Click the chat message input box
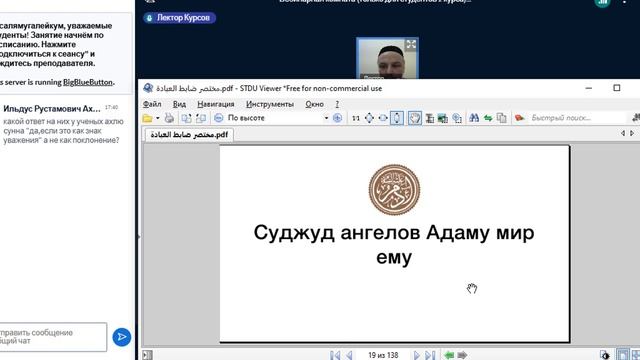Viewport: 640px width, 360px height. (x=53, y=337)
